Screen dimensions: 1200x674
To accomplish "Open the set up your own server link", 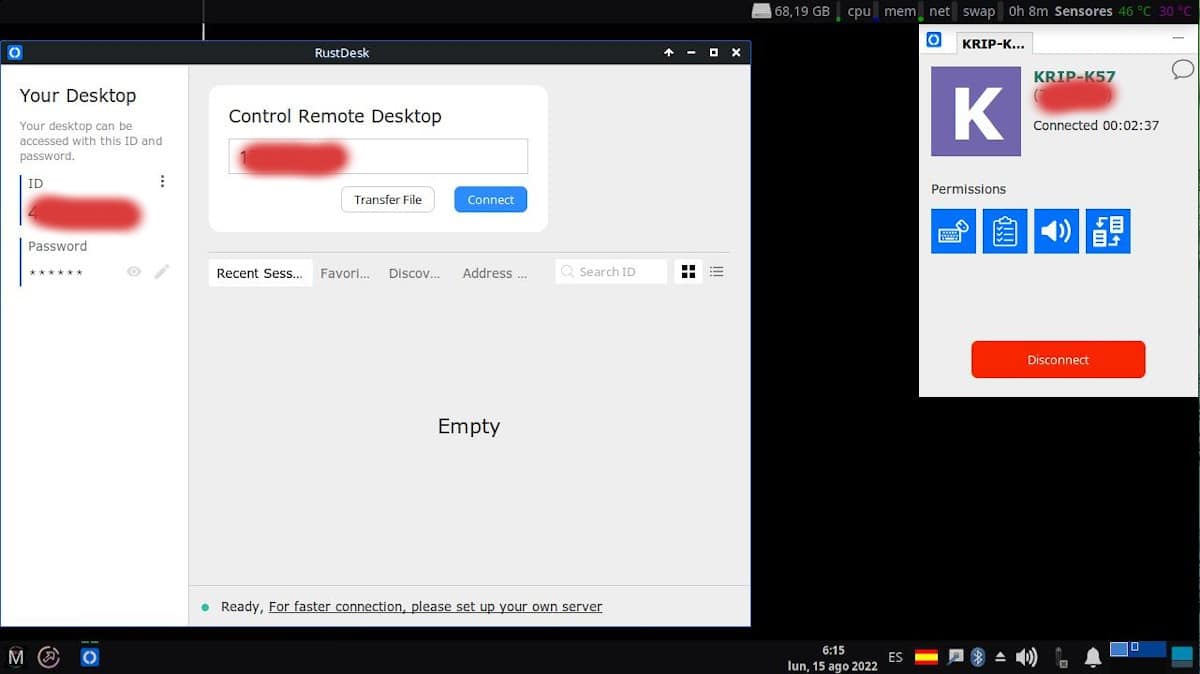I will pos(436,607).
